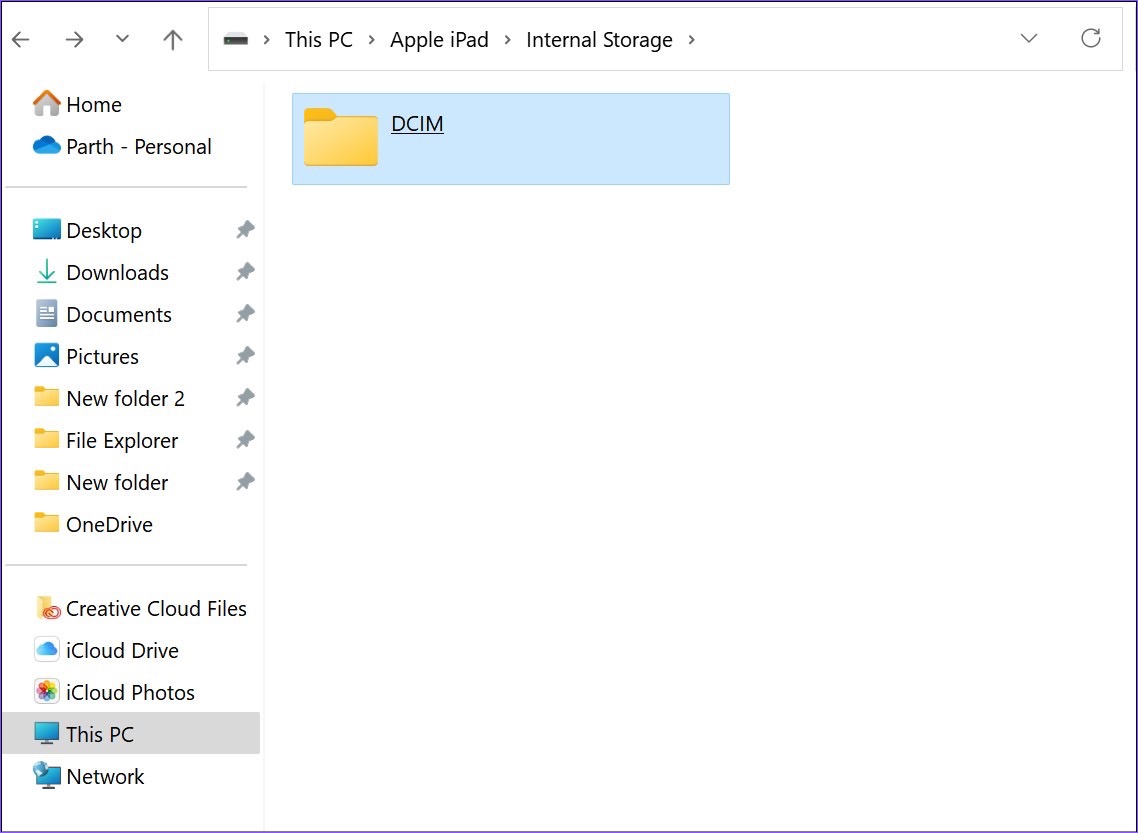This screenshot has height=833, width=1138.
Task: Click the Desktop icon
Action: click(x=46, y=229)
